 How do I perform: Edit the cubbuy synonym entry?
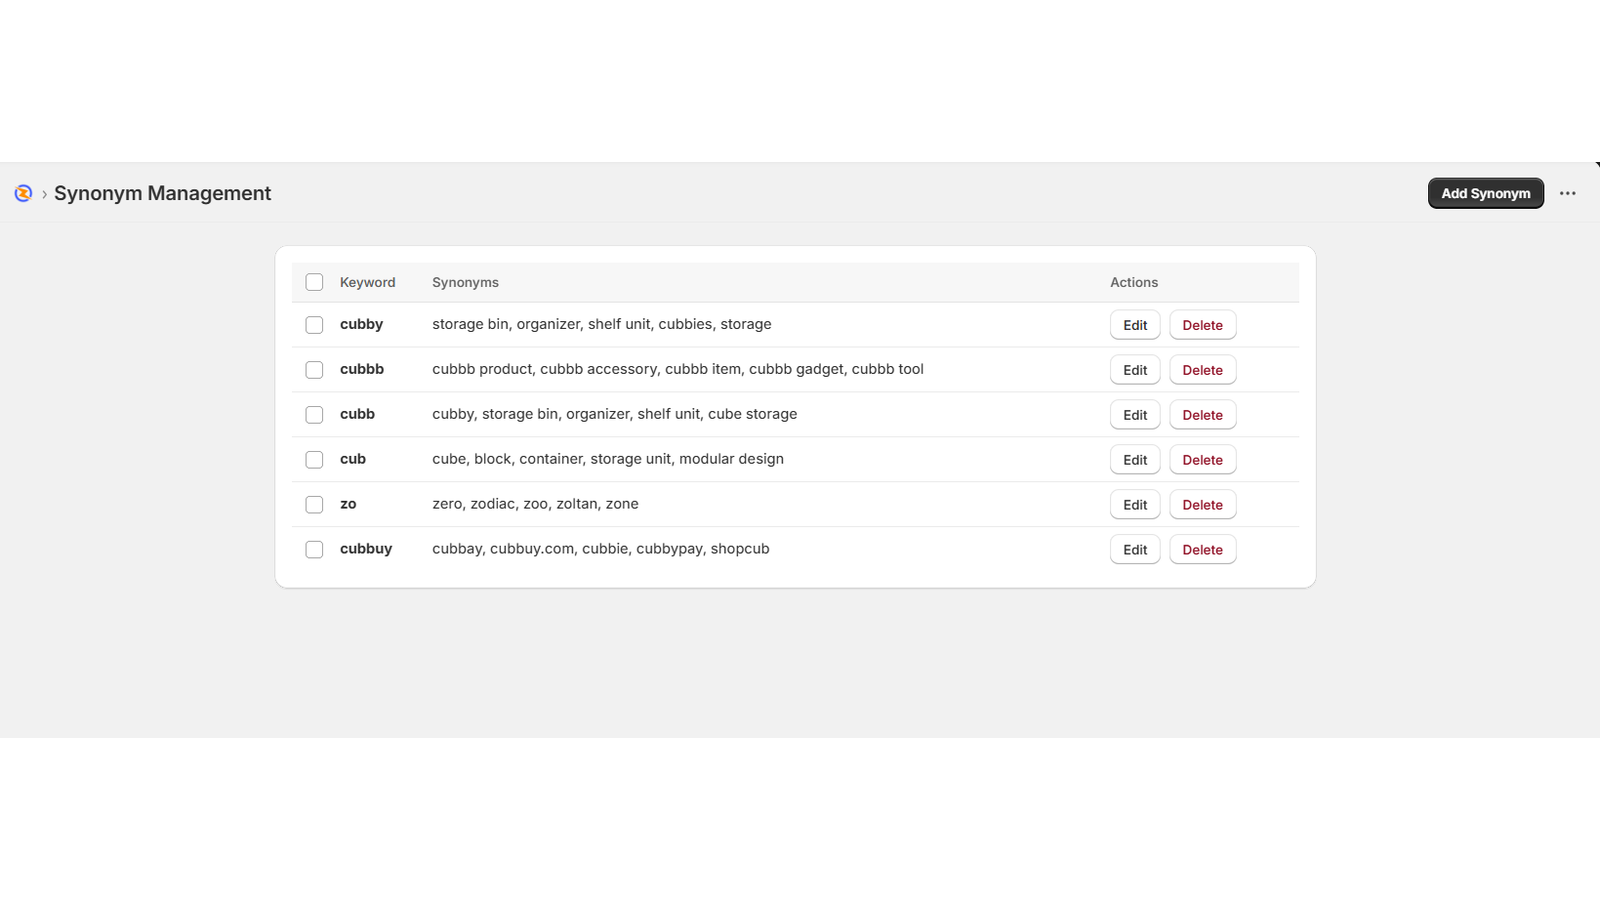[1135, 550]
